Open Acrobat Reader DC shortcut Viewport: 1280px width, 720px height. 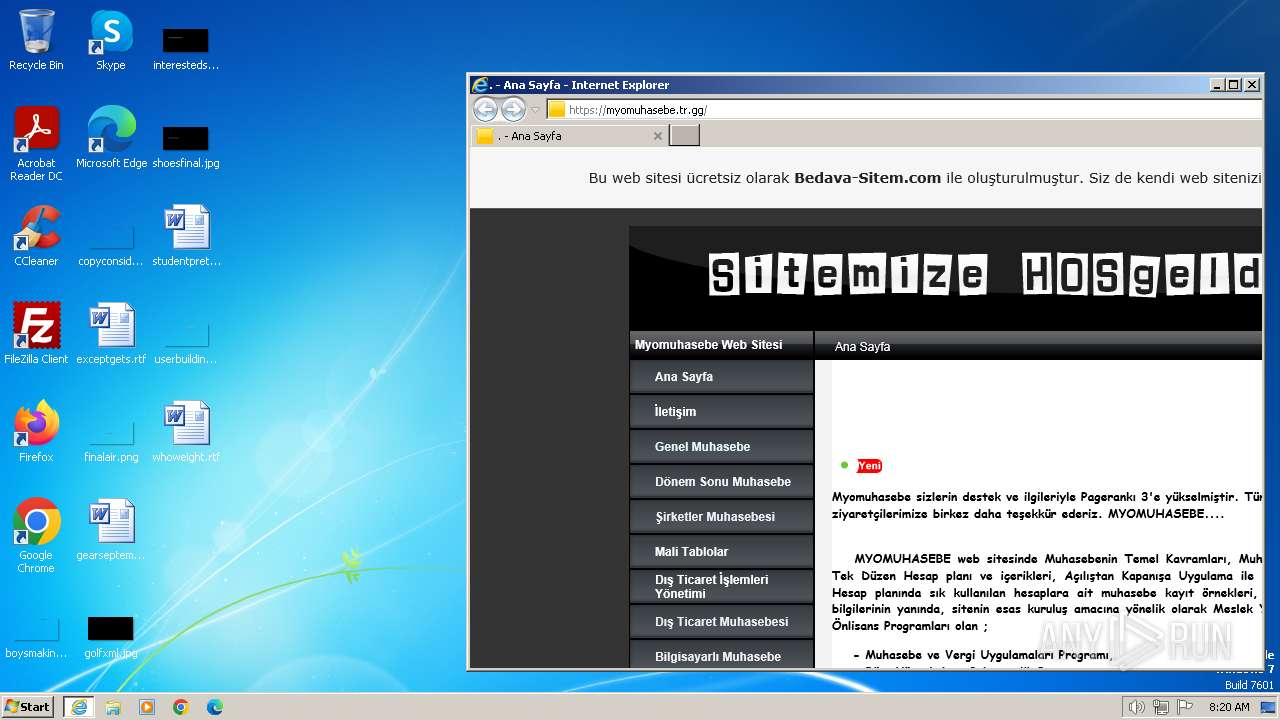pyautogui.click(x=36, y=143)
